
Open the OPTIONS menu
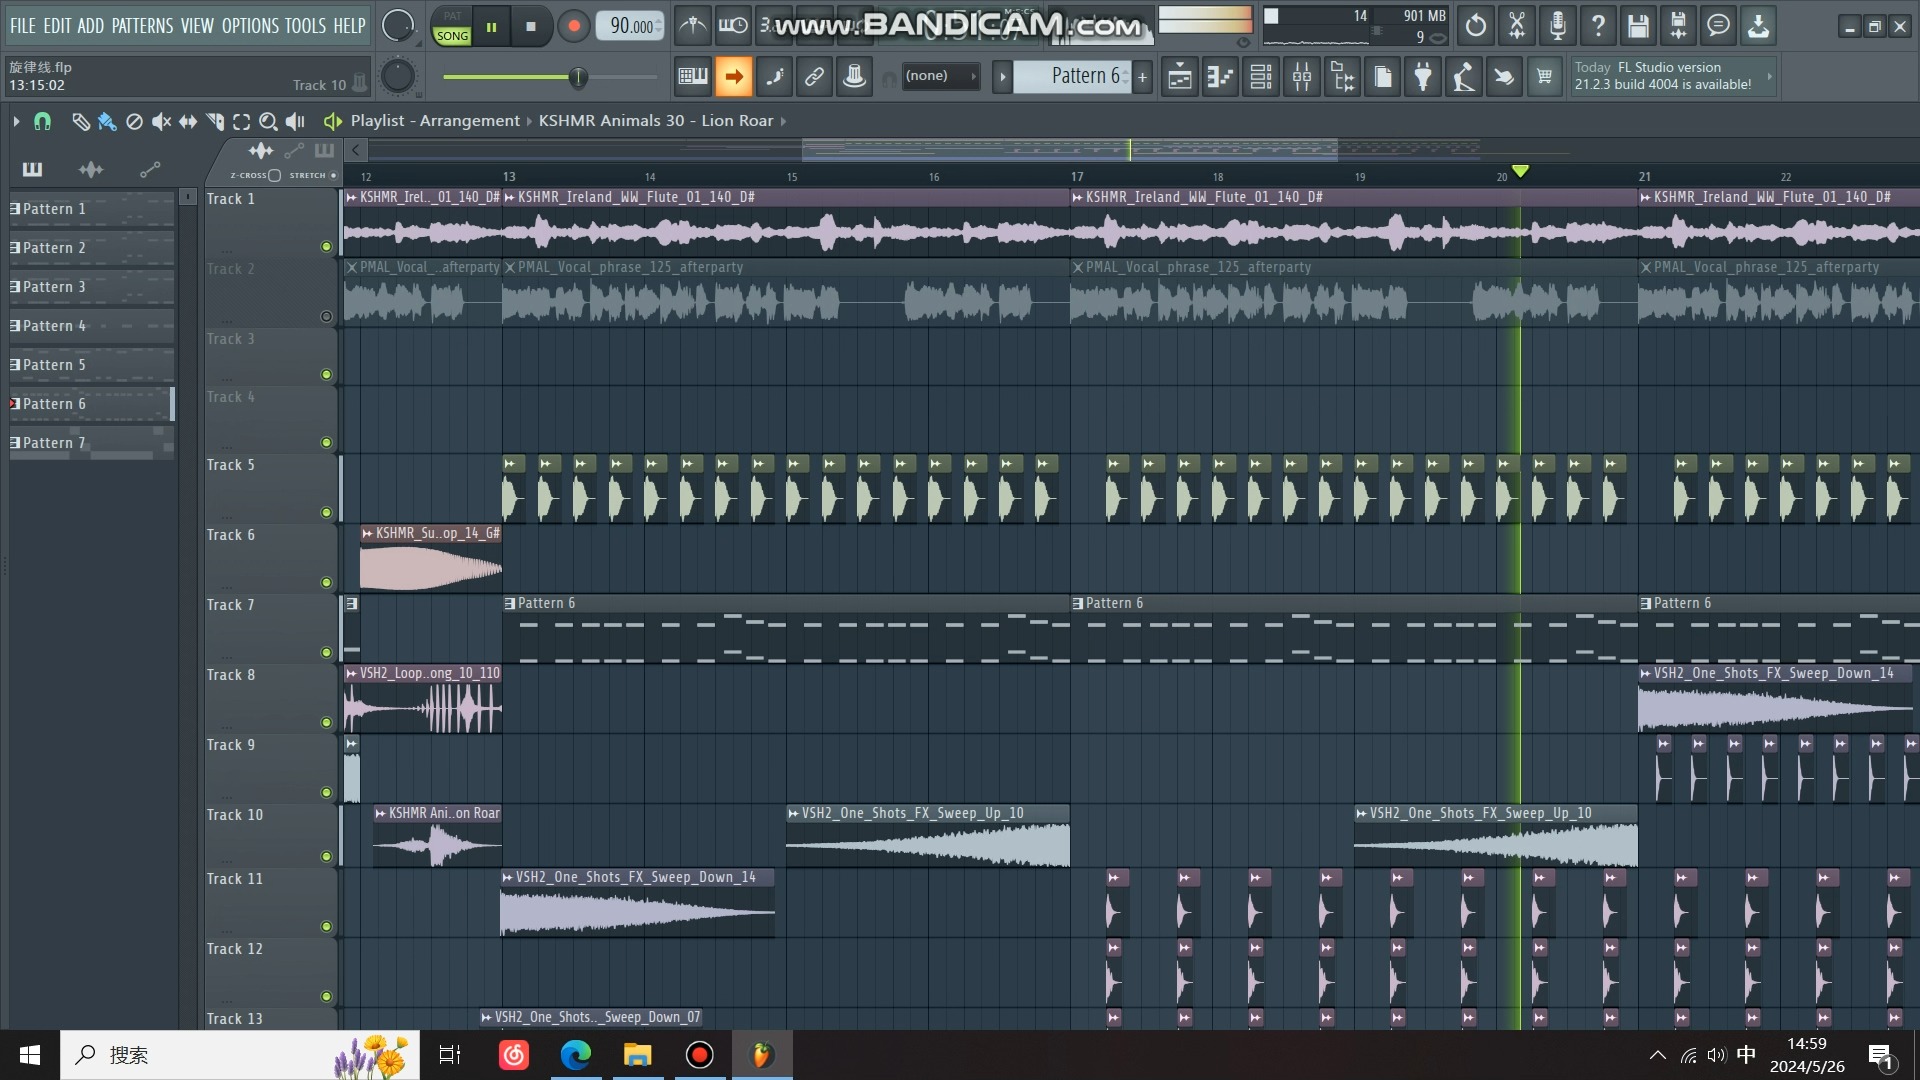click(250, 26)
